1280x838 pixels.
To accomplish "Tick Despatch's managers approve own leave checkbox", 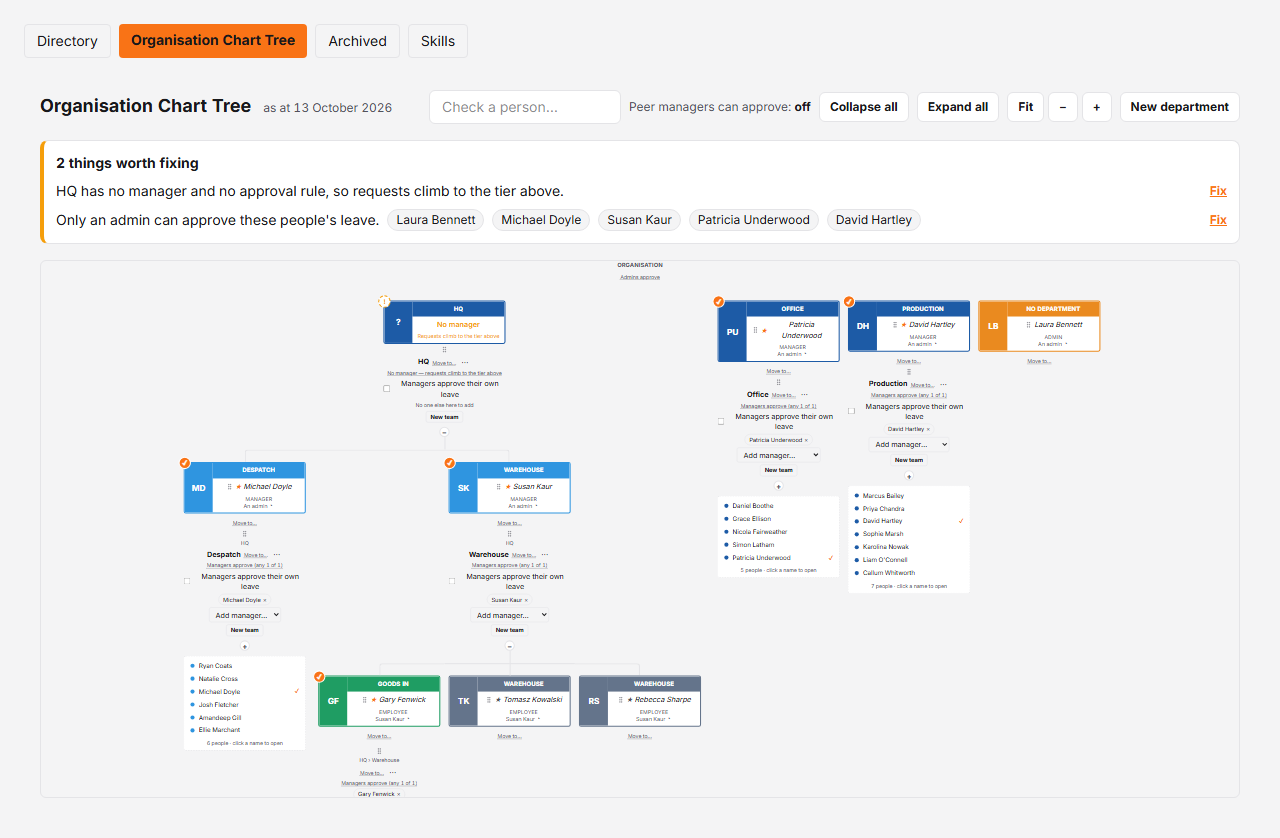I will pos(187,581).
